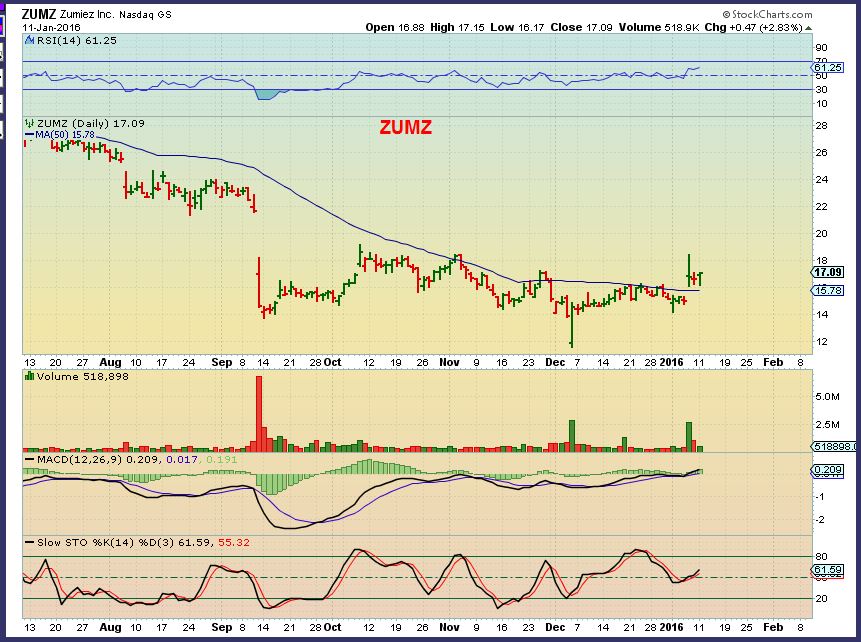
Task: Click the Volume legend bars icon
Action: (30, 376)
